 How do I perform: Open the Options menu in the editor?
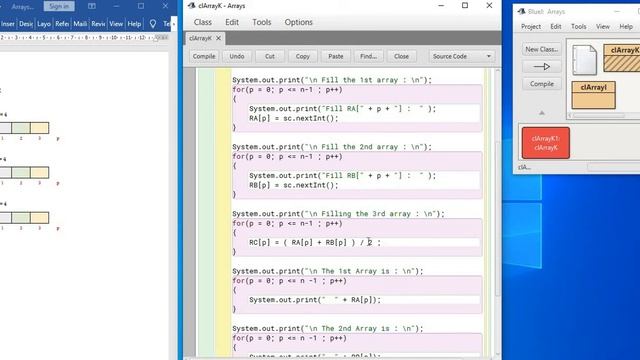click(x=298, y=22)
